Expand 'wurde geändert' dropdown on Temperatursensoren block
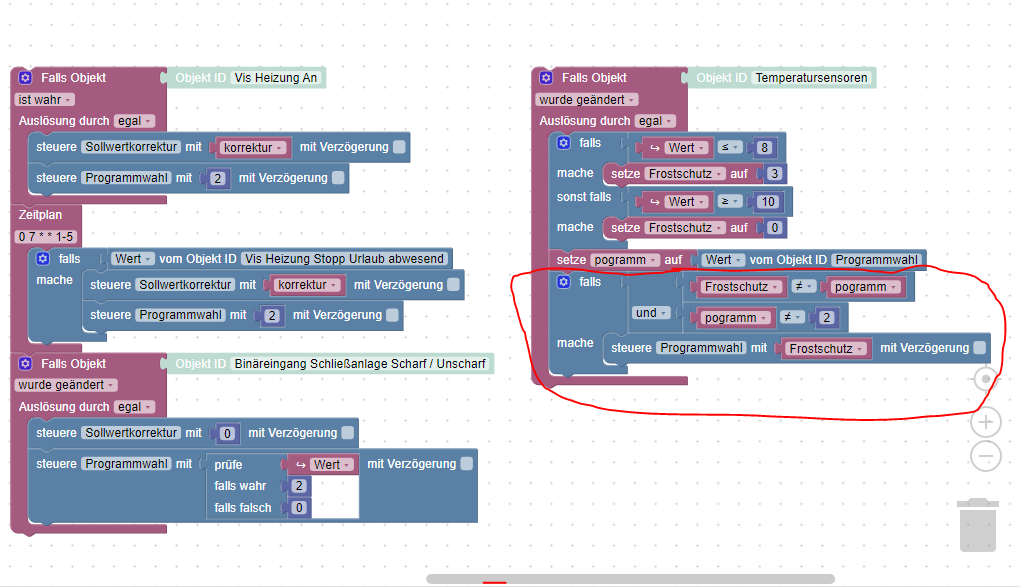1020x587 pixels. 587,100
